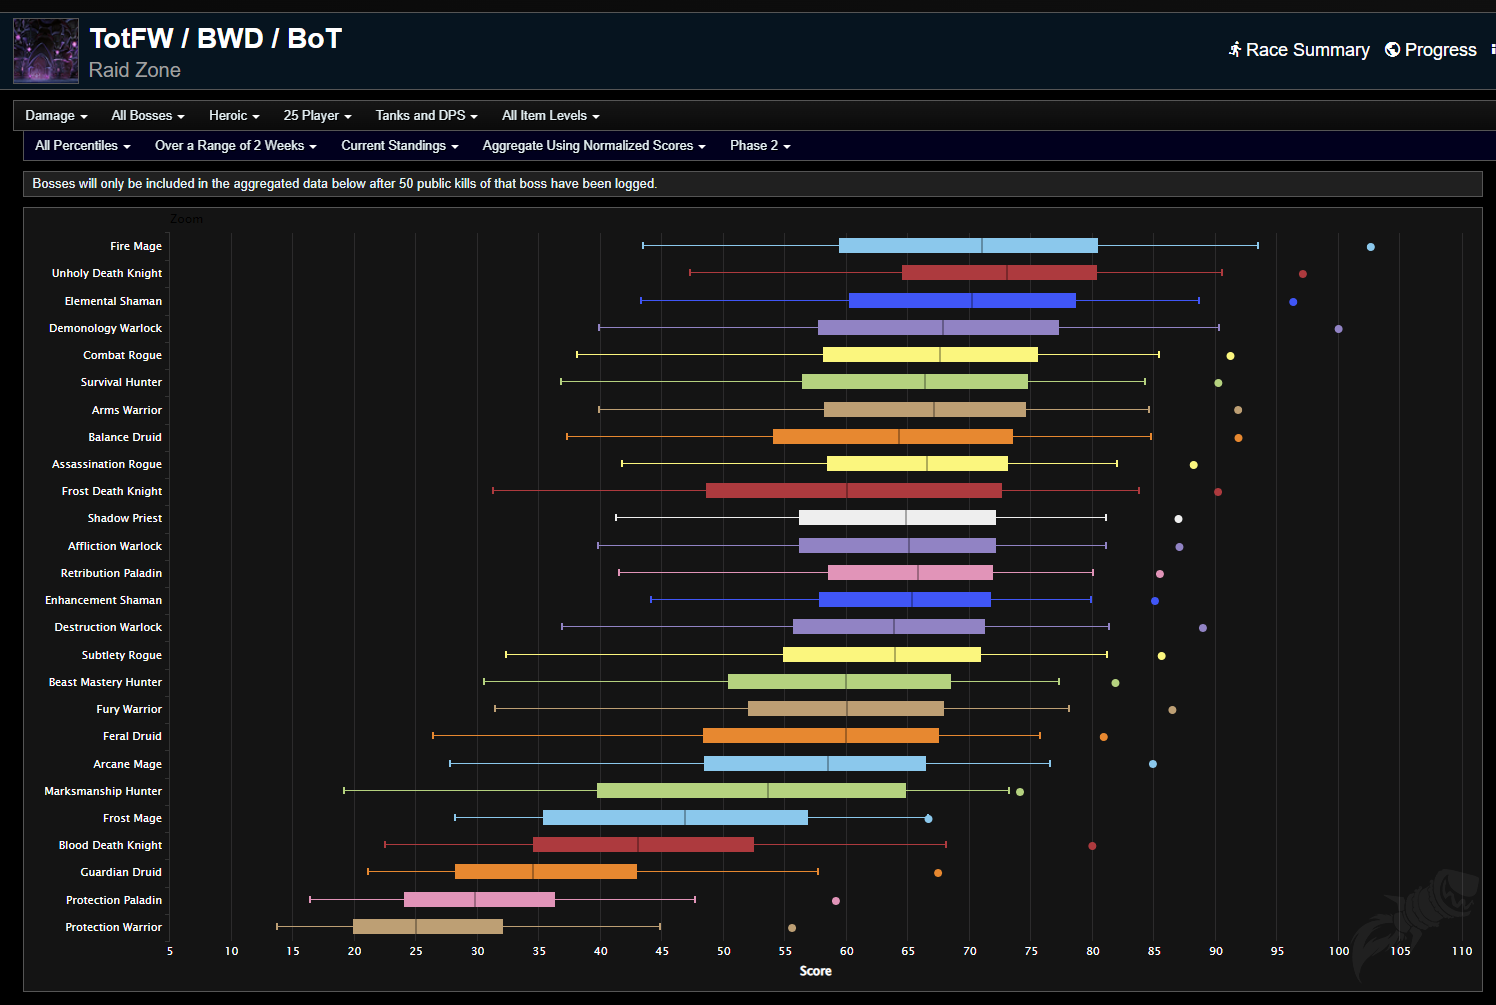Expand the Phase 2 dropdown

(x=759, y=146)
